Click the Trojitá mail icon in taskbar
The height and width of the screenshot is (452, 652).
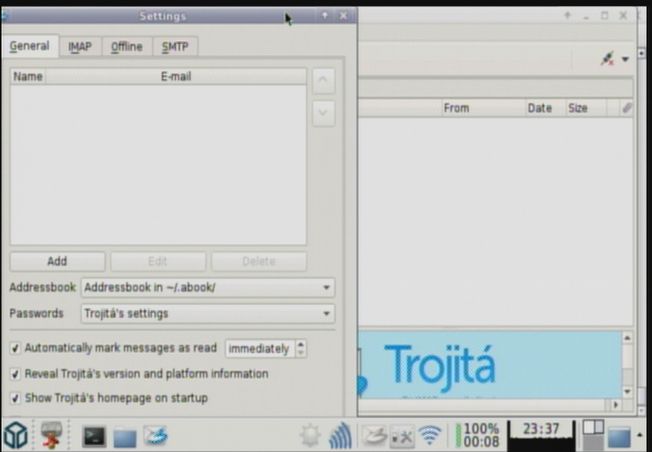pos(155,436)
